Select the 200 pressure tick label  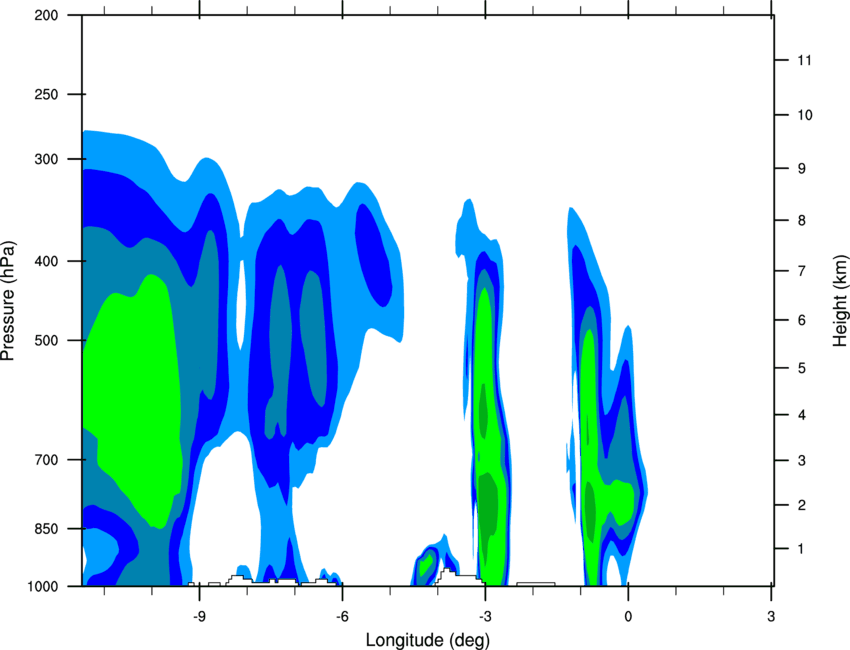[x=46, y=15]
